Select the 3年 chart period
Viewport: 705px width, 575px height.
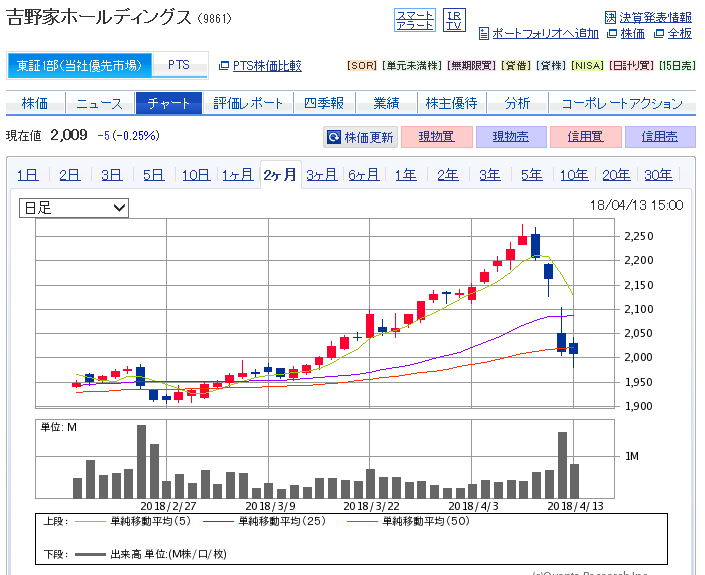(x=490, y=174)
